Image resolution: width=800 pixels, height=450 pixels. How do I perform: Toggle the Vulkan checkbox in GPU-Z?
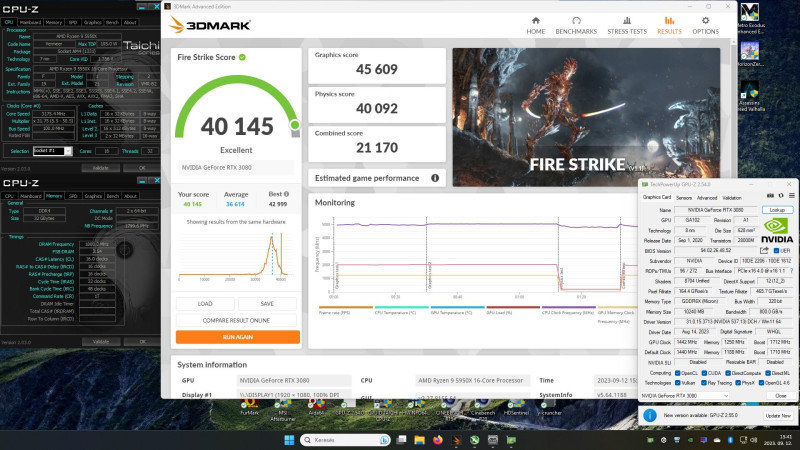[678, 383]
